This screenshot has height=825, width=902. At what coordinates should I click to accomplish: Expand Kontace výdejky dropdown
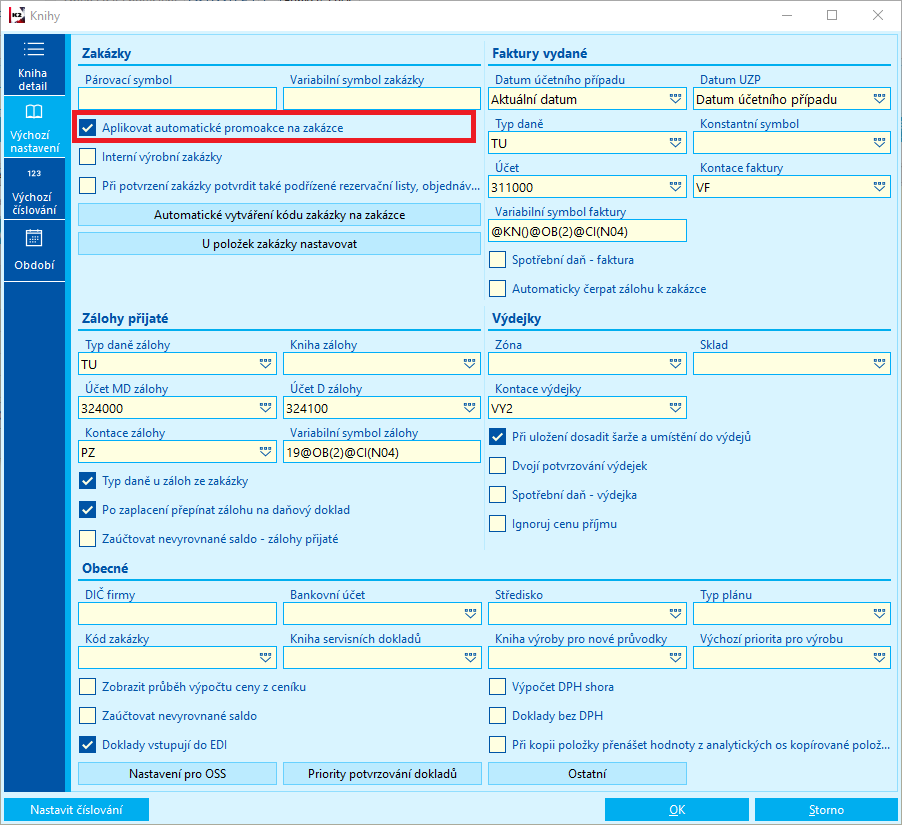675,408
